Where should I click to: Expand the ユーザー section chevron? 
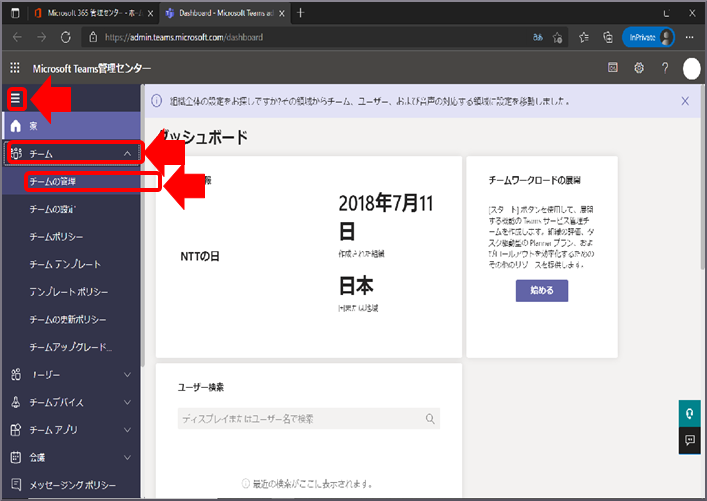(127, 375)
